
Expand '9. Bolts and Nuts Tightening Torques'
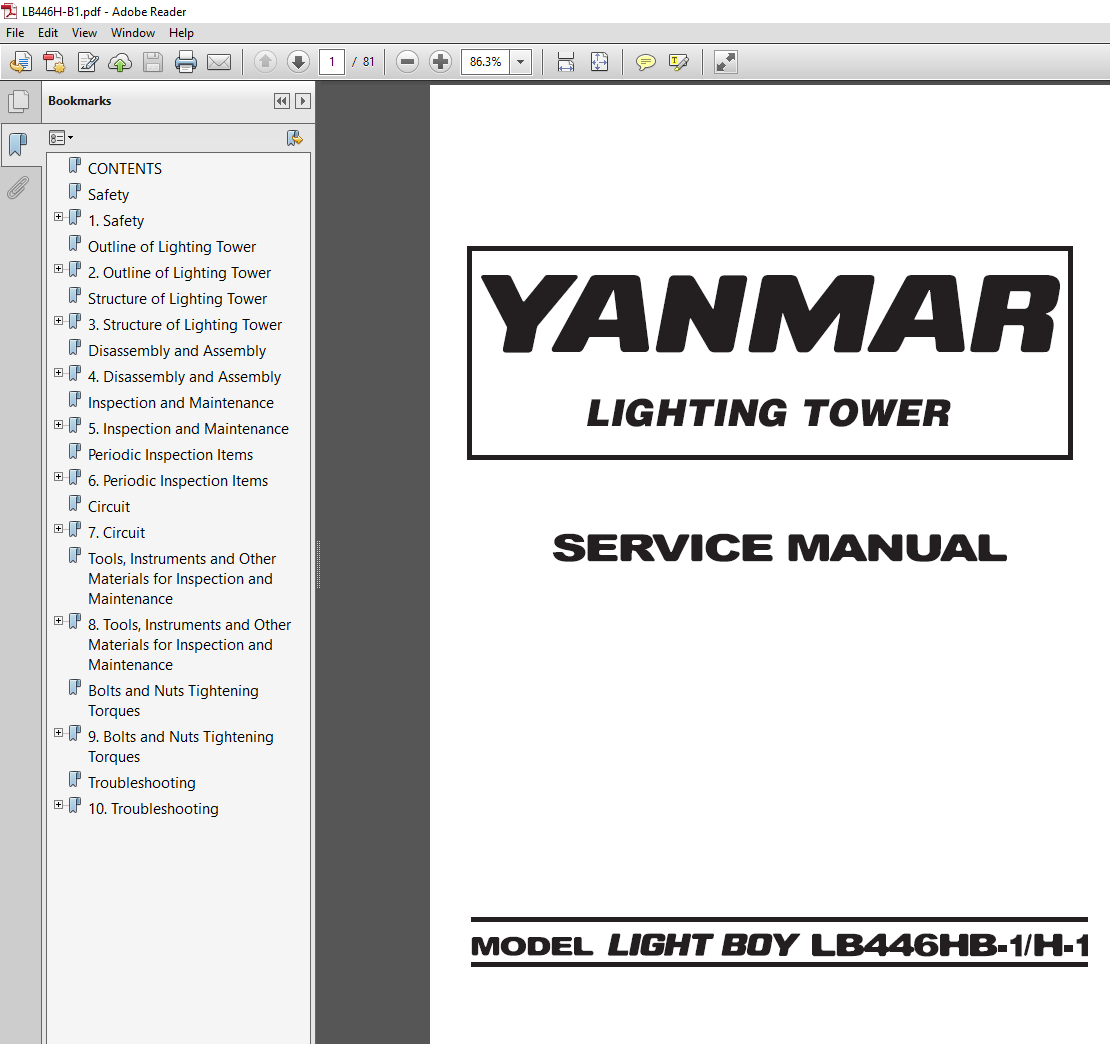point(59,733)
